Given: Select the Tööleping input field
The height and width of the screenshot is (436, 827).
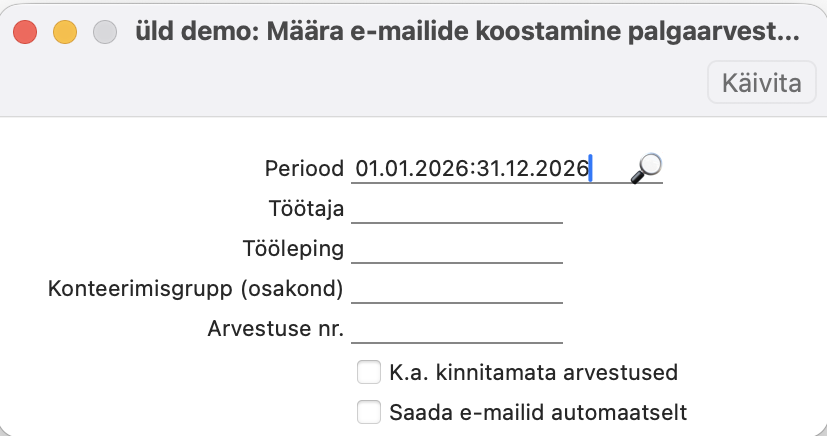Looking at the screenshot, I should pos(457,249).
